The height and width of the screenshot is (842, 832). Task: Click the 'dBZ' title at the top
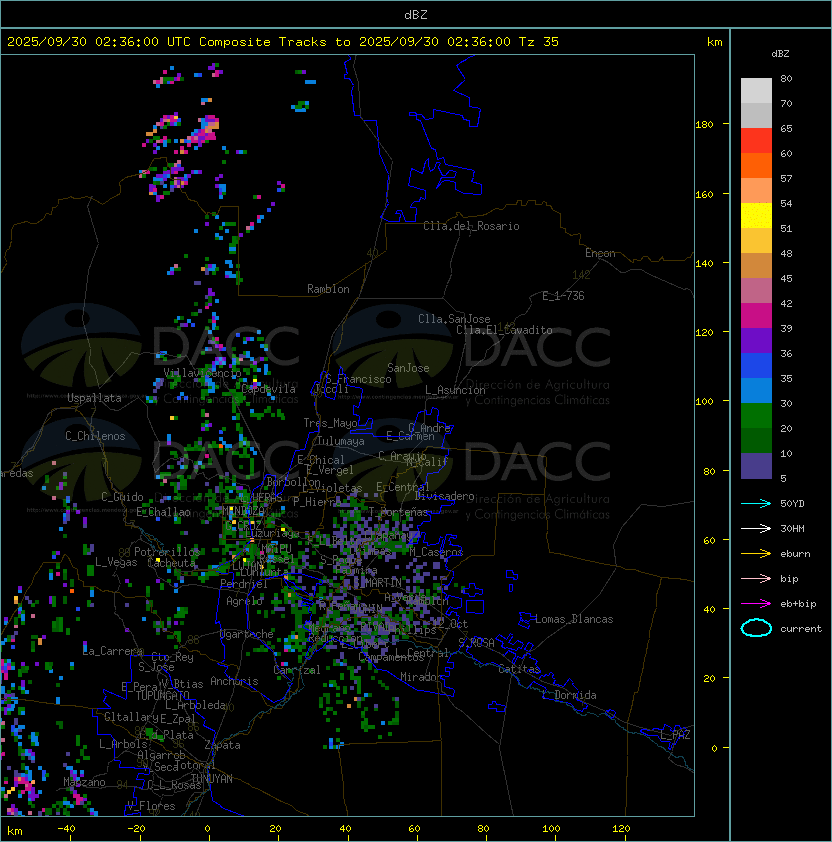tap(416, 14)
